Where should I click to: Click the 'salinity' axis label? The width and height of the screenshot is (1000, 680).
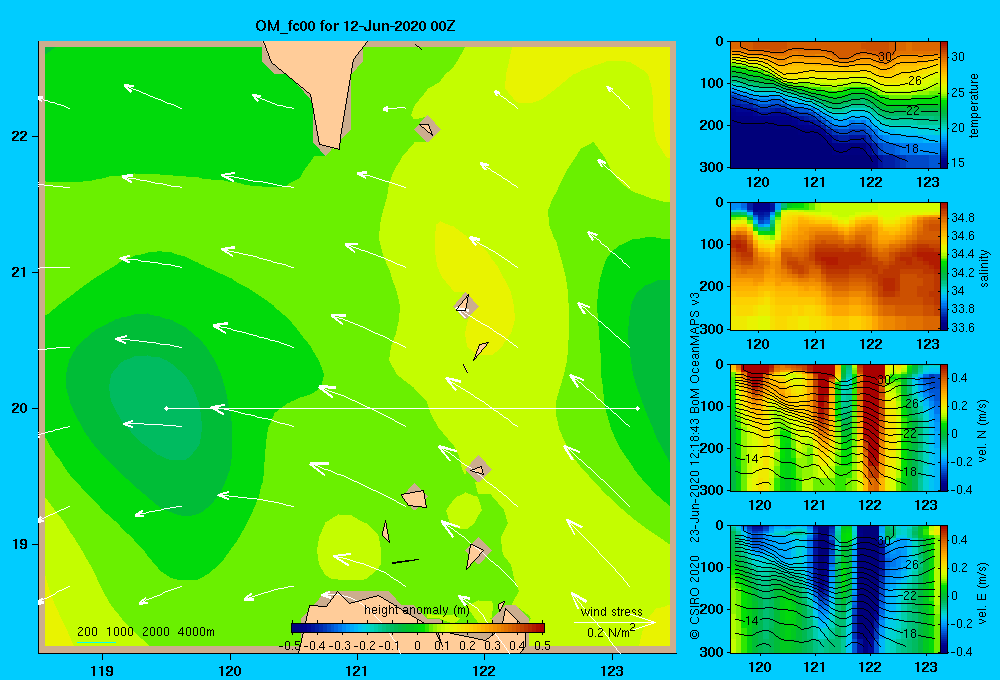tap(984, 268)
